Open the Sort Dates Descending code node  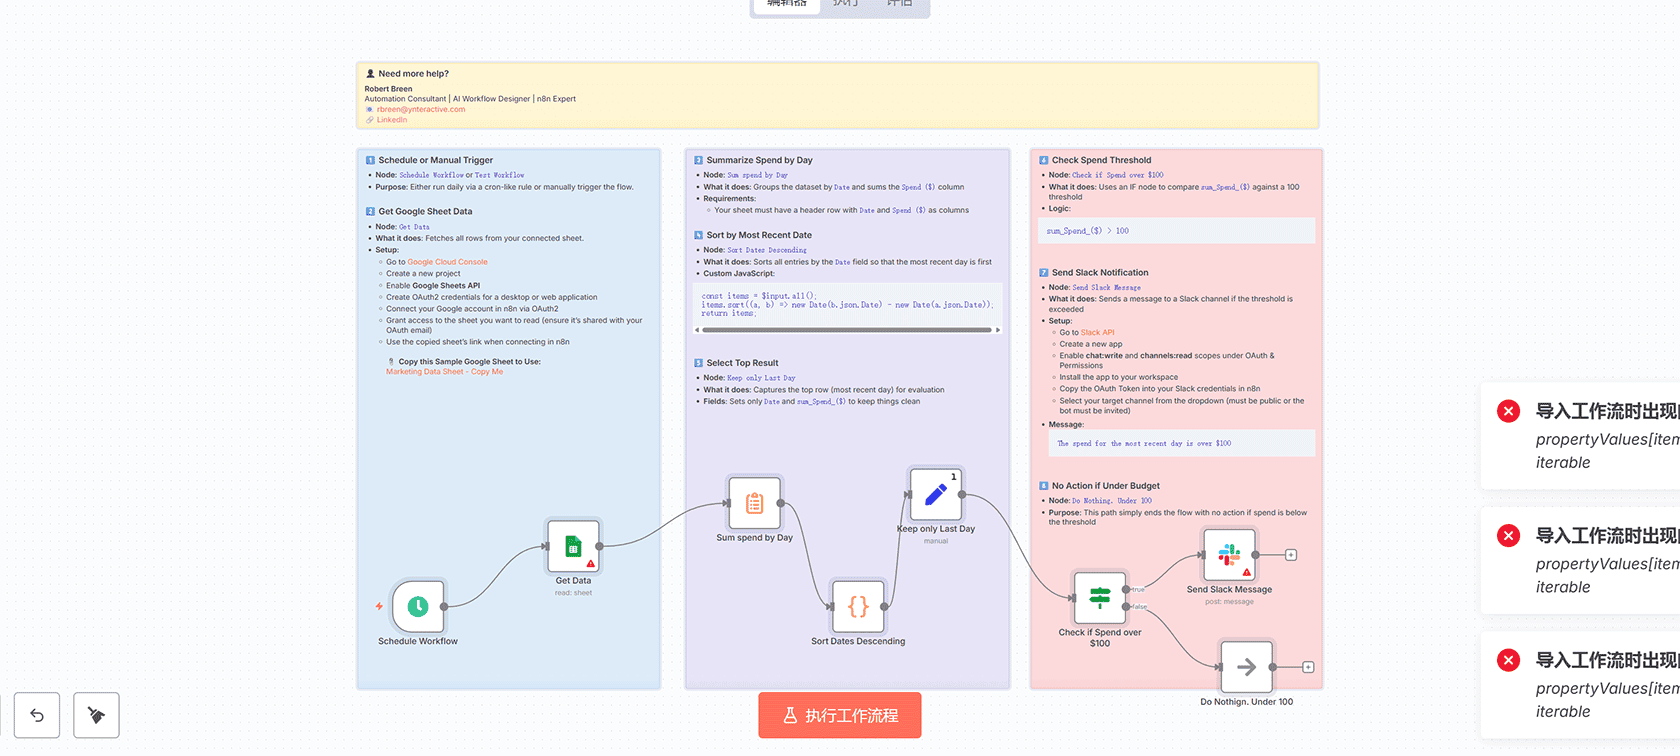[858, 606]
